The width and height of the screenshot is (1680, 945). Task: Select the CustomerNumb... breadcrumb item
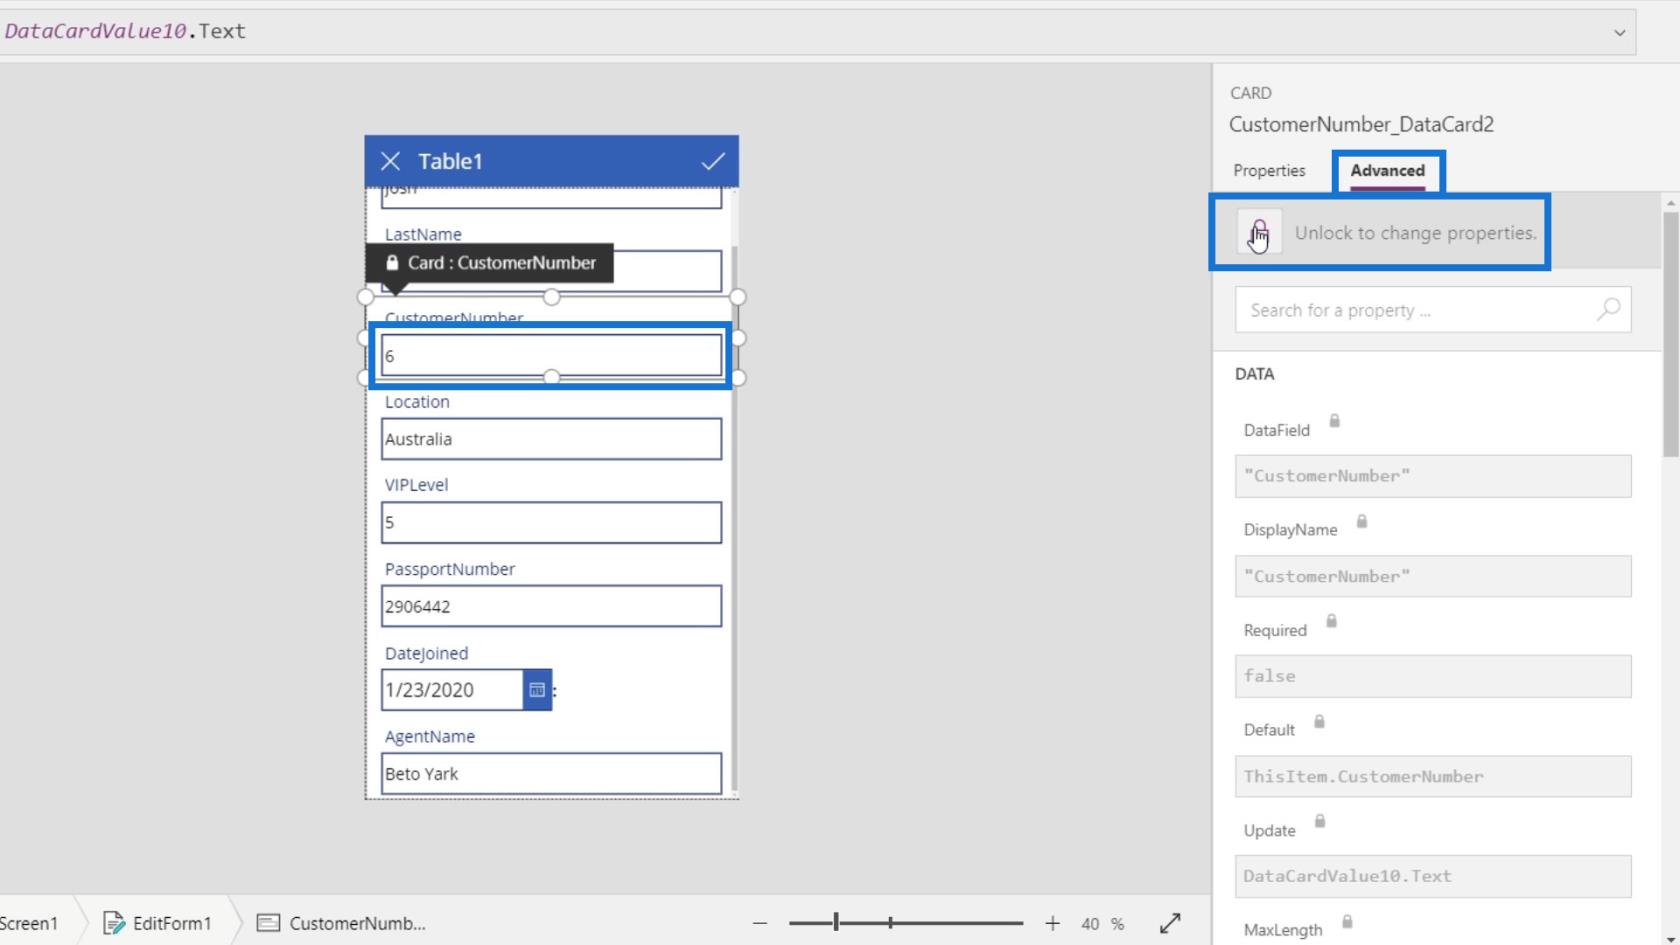(341, 923)
